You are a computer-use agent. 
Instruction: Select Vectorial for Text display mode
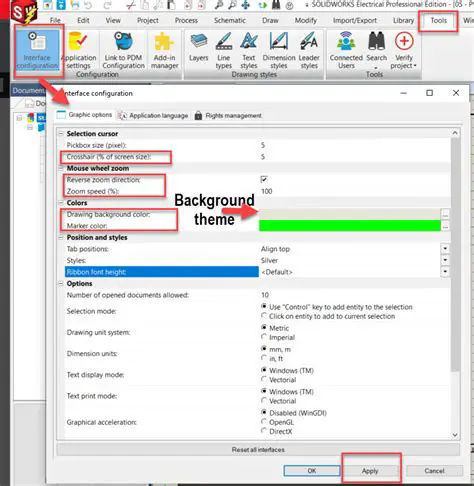[264, 379]
